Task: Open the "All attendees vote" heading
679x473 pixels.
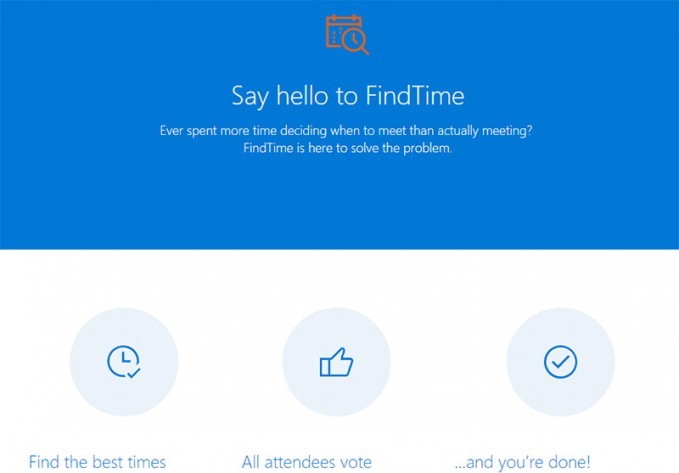Action: [x=307, y=462]
